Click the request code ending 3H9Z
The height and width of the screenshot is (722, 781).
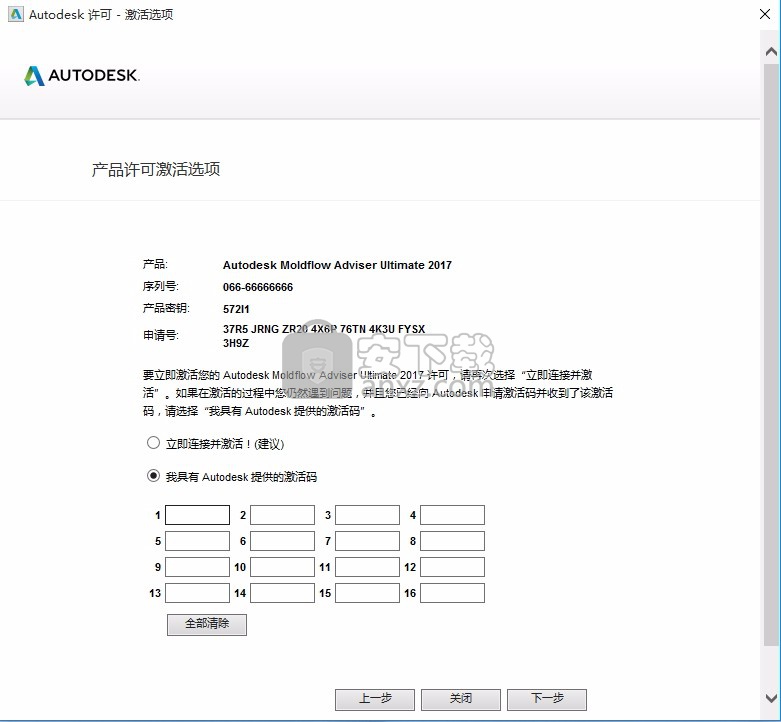tap(236, 343)
